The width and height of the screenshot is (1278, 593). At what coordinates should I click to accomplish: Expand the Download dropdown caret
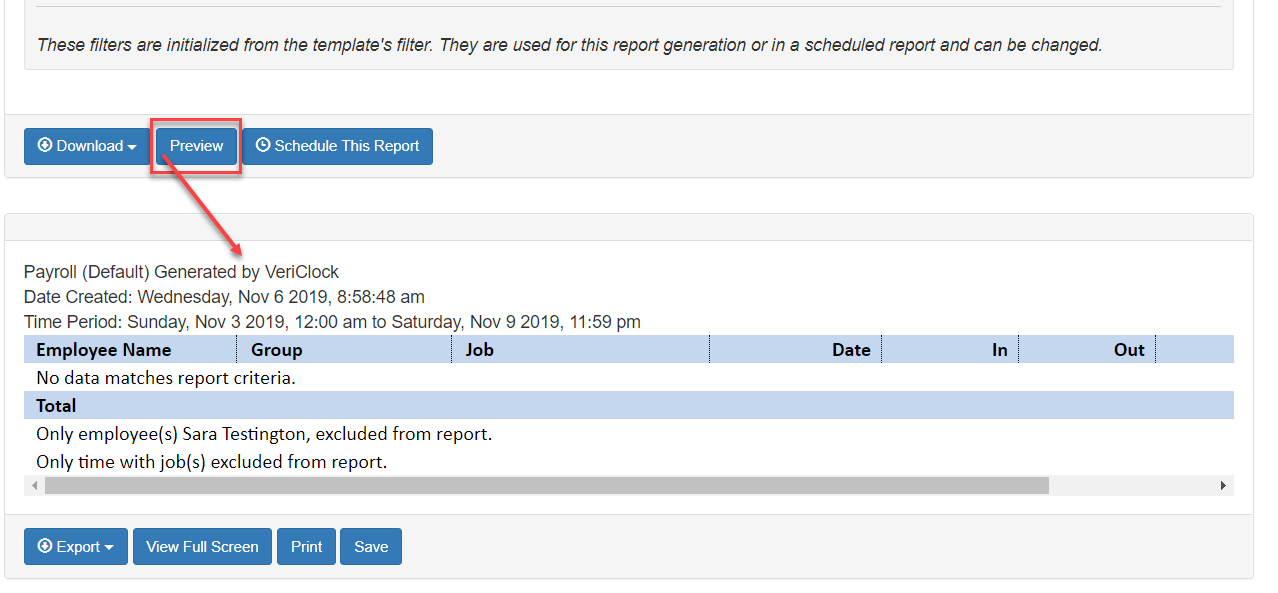[x=132, y=147]
